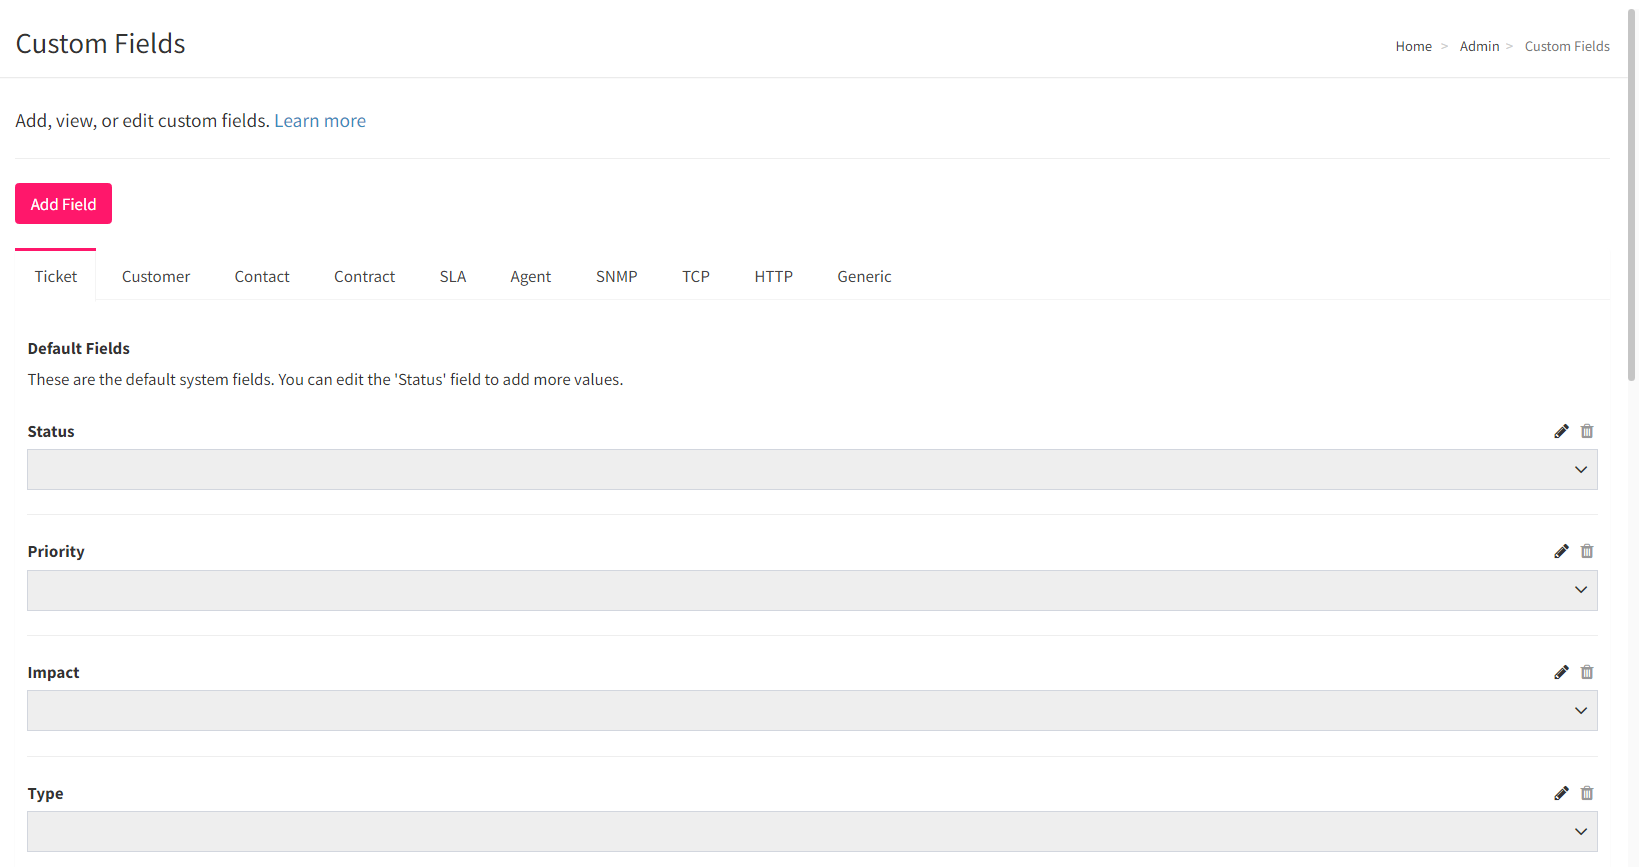Switch to the Customer tab
Screen dimensions: 1639x867
pos(156,277)
